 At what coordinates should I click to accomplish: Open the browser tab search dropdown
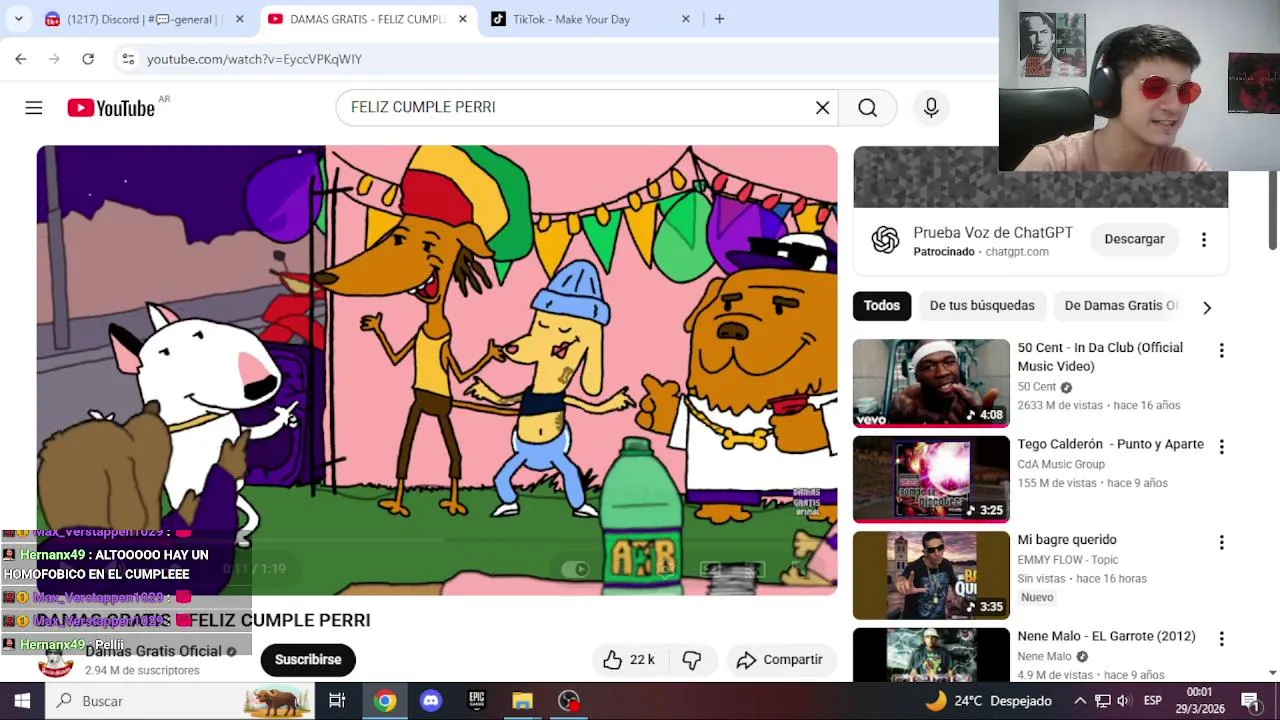18,19
